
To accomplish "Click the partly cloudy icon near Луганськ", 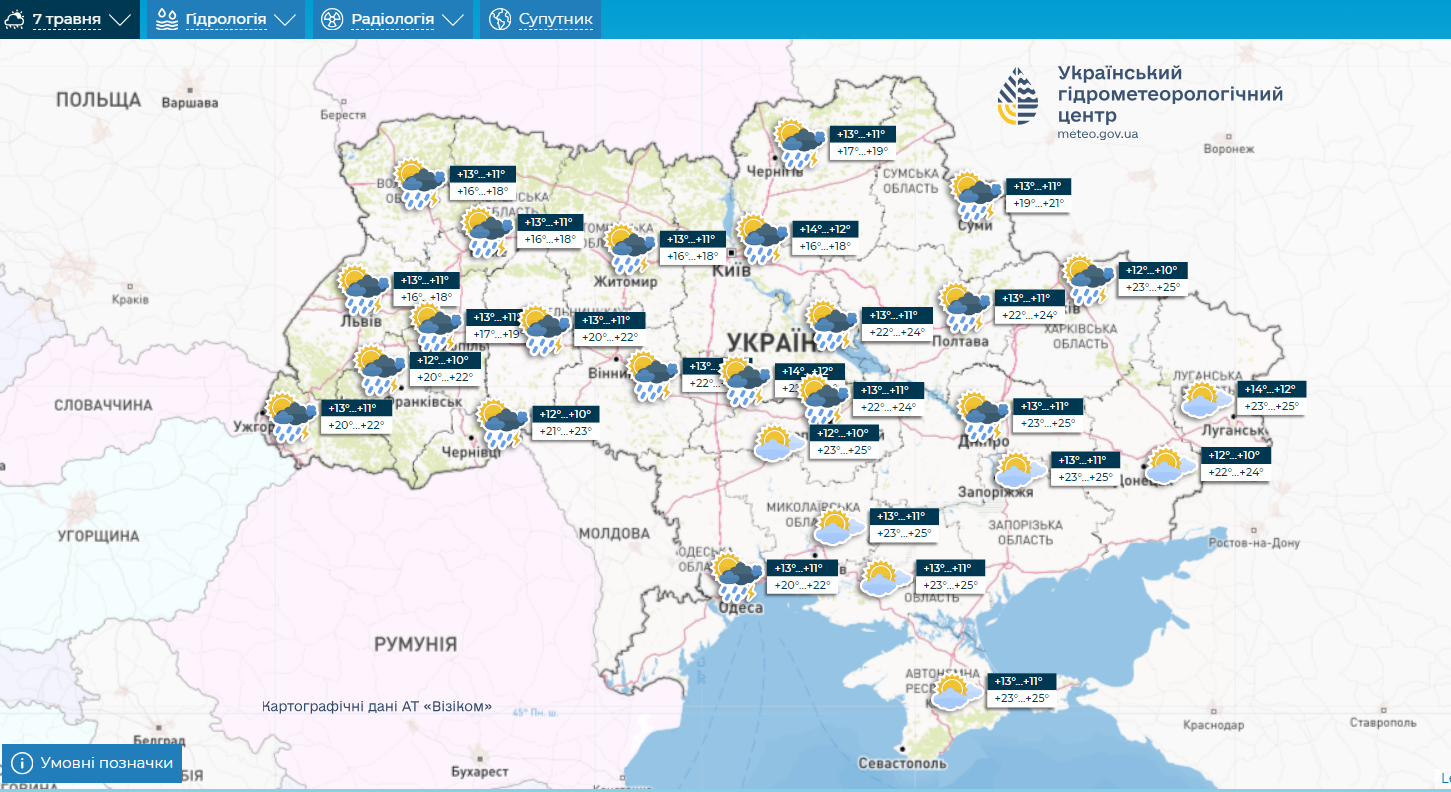I will (x=1204, y=400).
